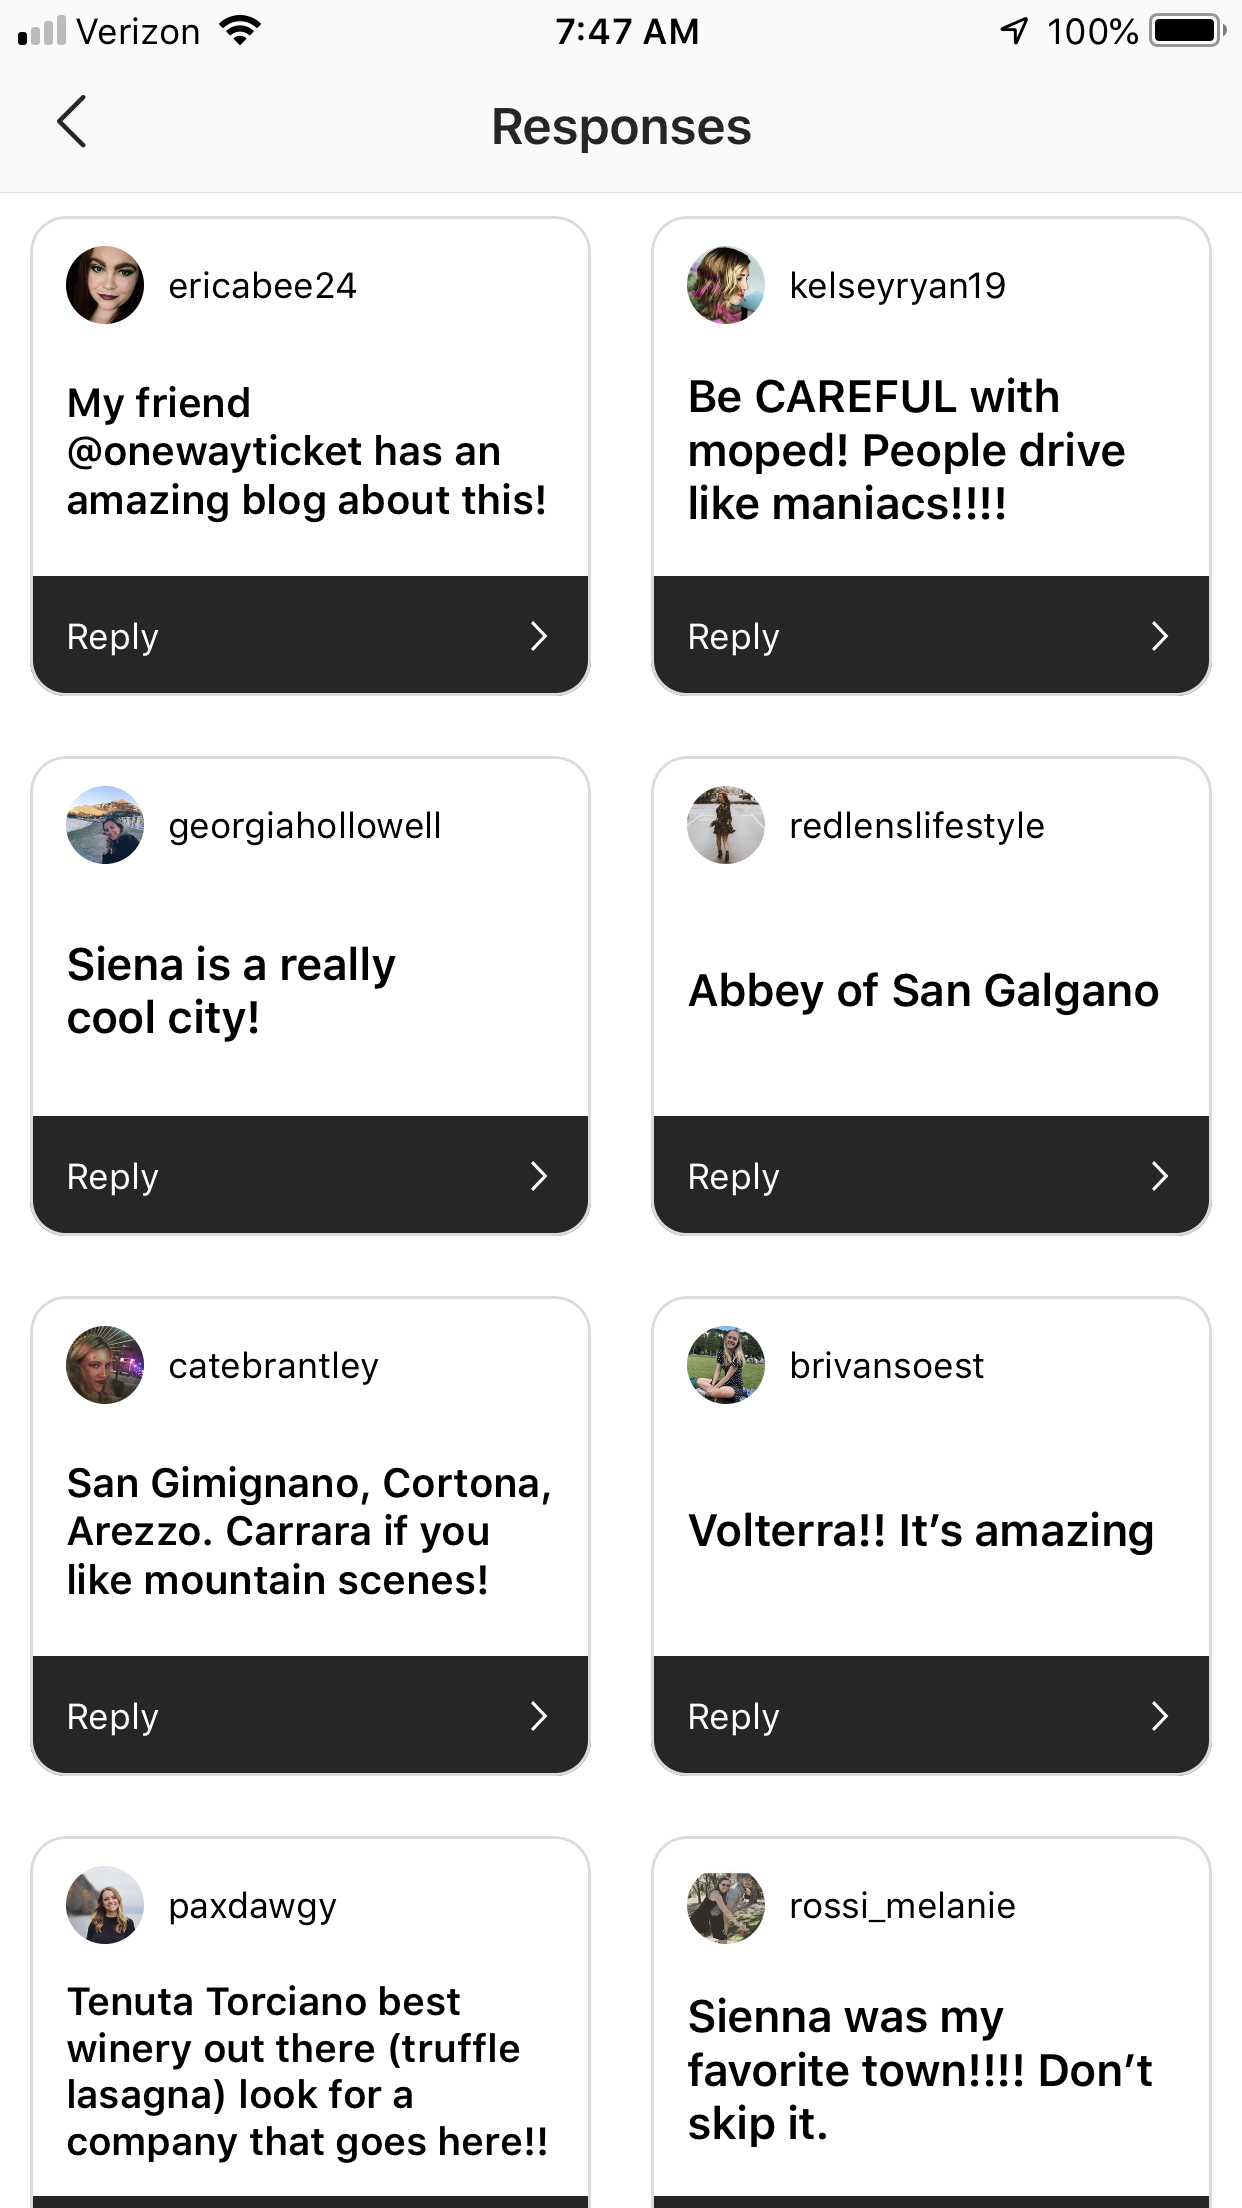The width and height of the screenshot is (1242, 2208).
Task: Tap georgiahollowell's avatar
Action: [105, 825]
